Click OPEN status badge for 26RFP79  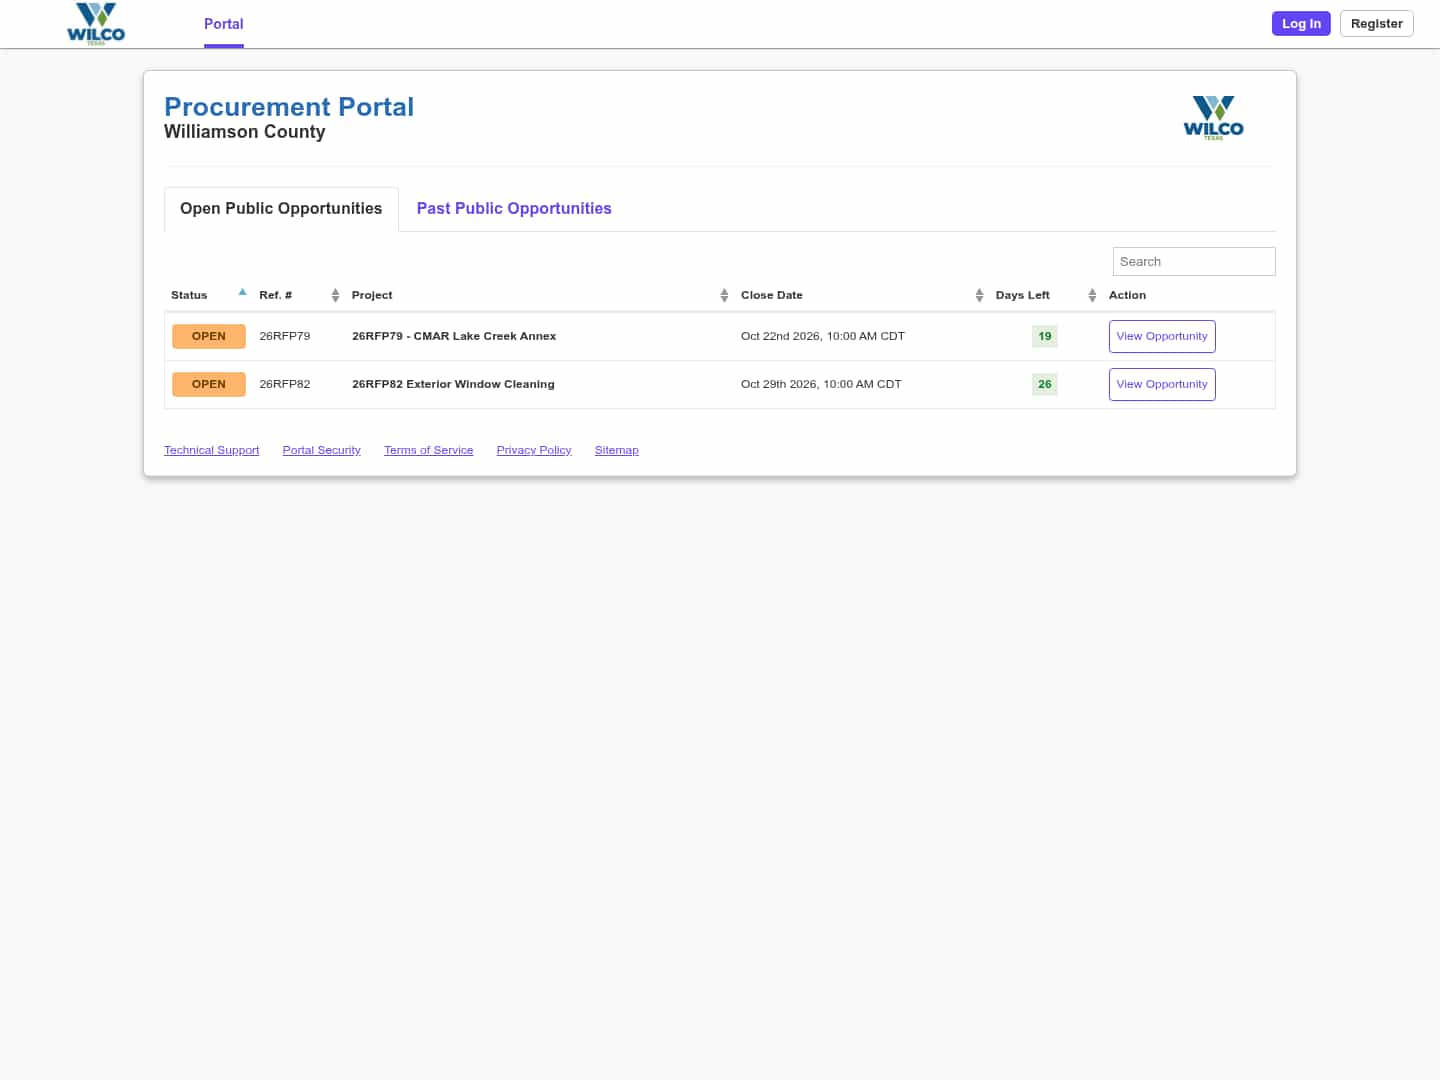[209, 336]
